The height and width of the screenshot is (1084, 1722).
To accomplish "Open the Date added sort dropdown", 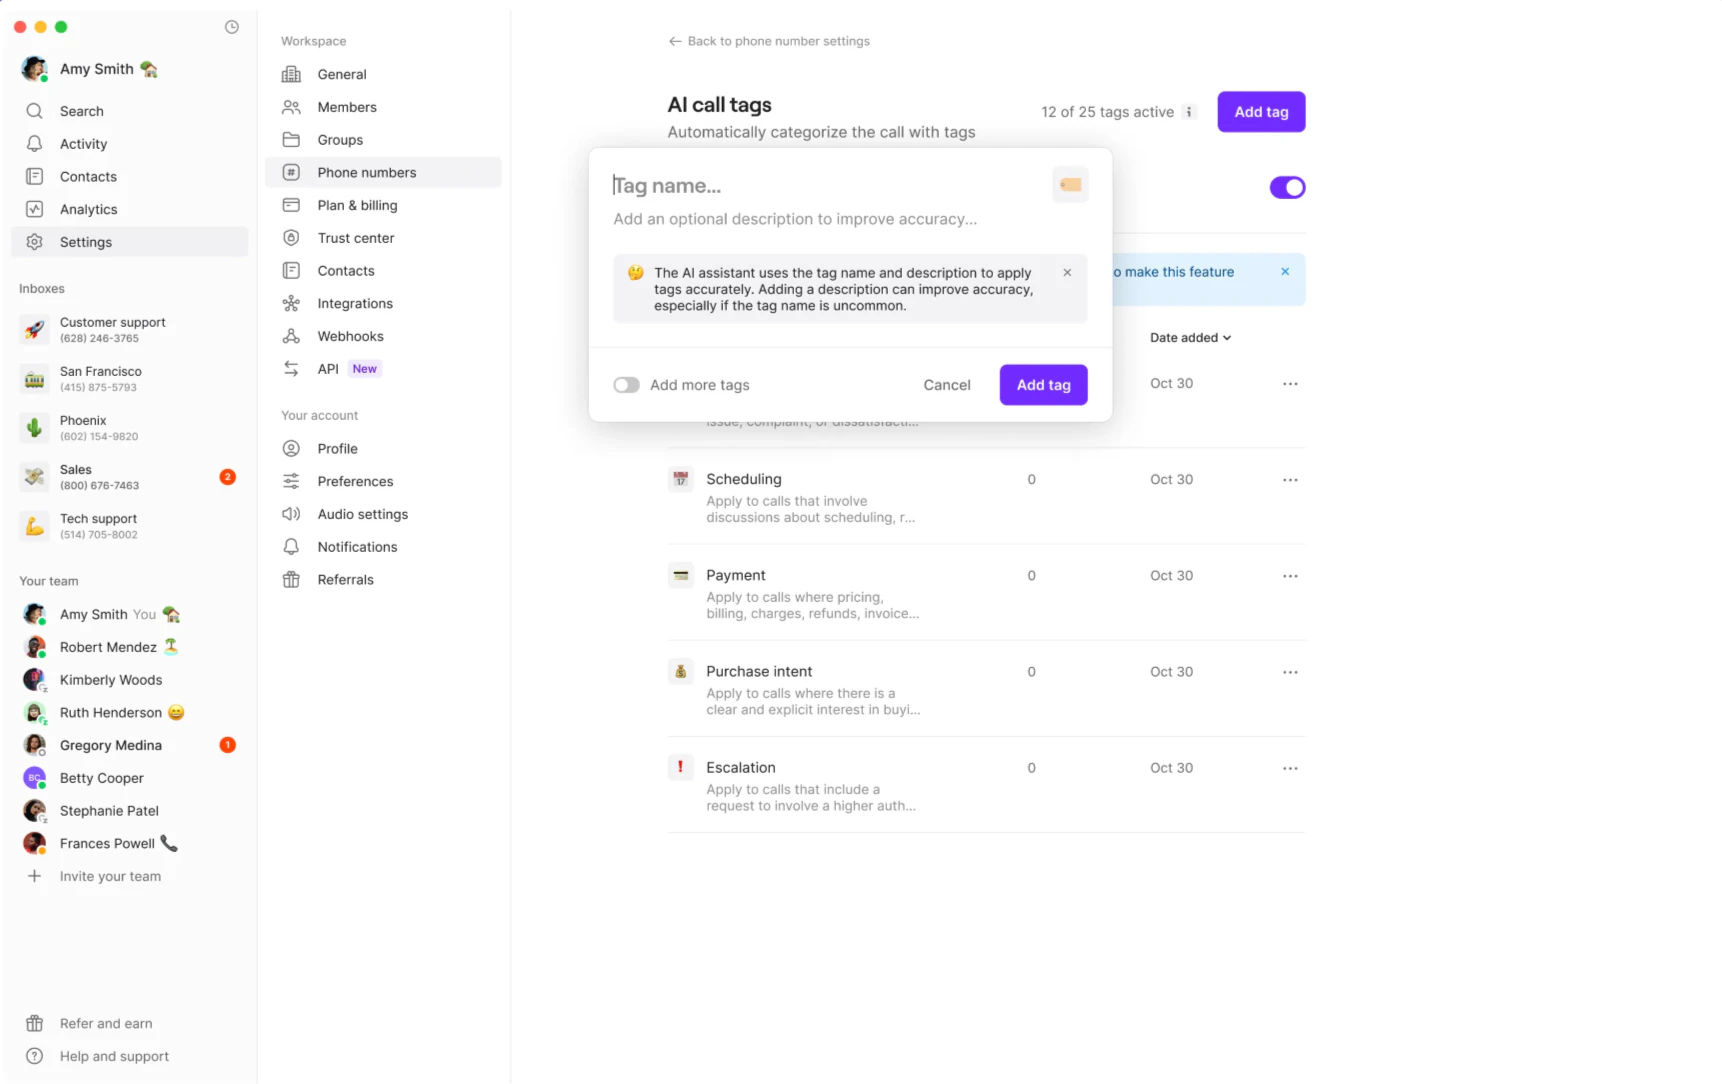I will (x=1190, y=337).
